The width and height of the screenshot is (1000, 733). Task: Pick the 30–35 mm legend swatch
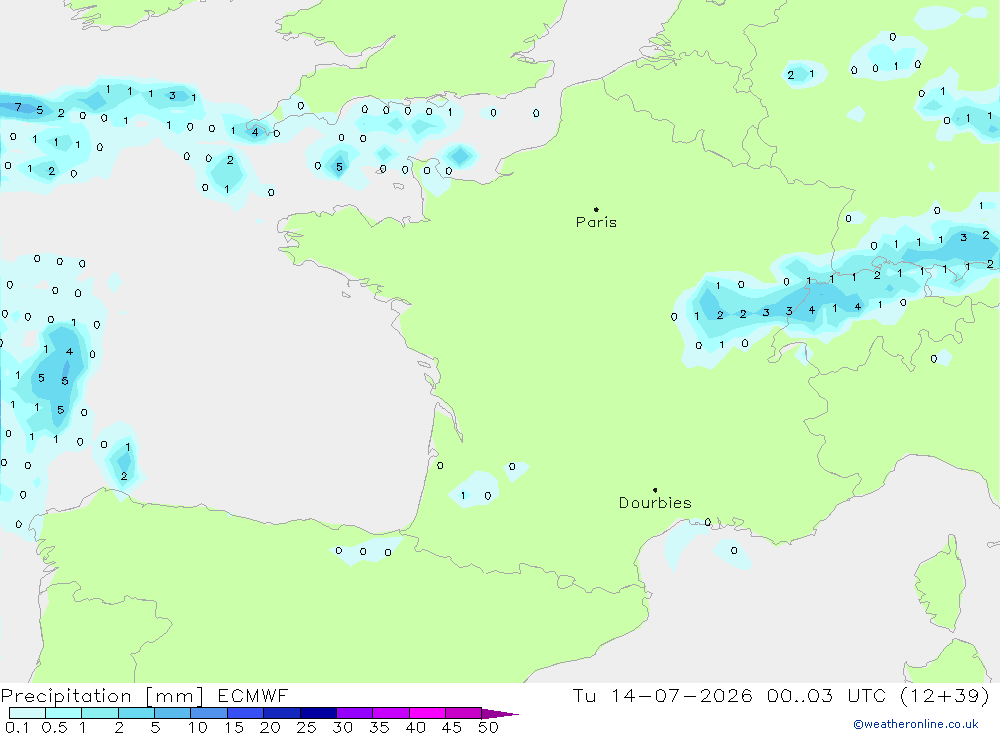click(355, 713)
